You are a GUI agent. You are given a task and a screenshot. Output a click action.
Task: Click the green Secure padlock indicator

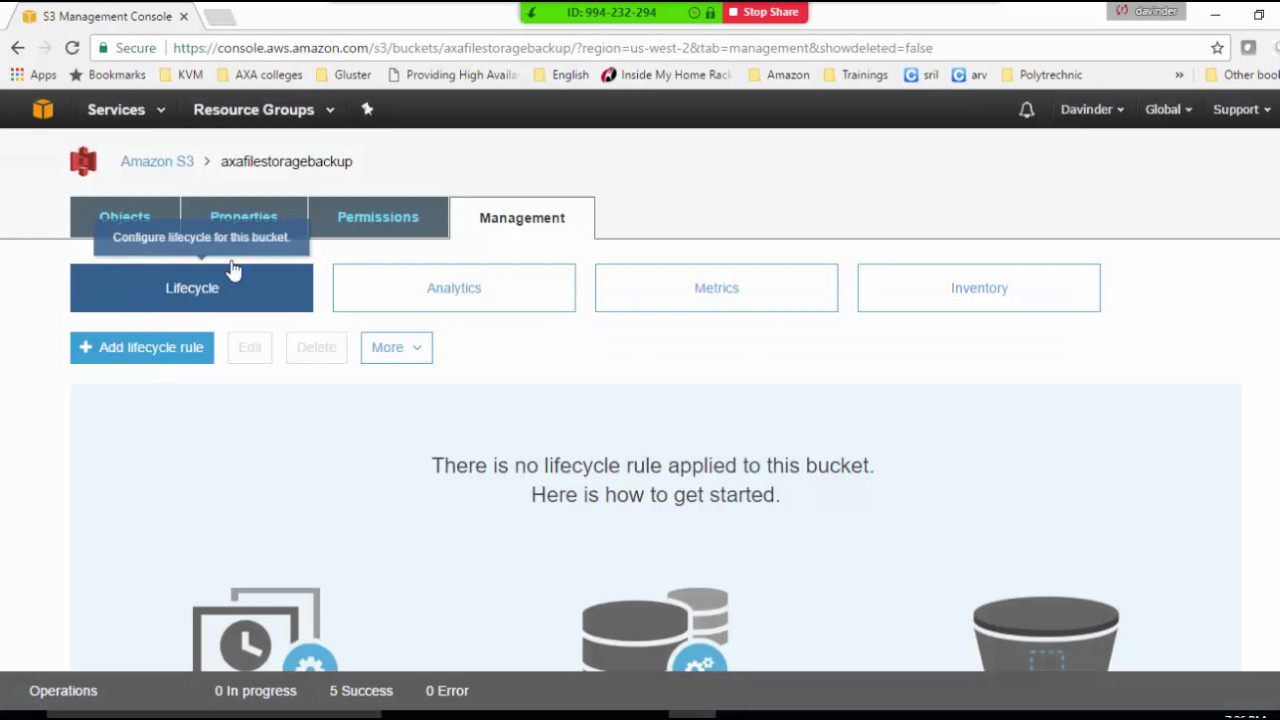pos(127,47)
